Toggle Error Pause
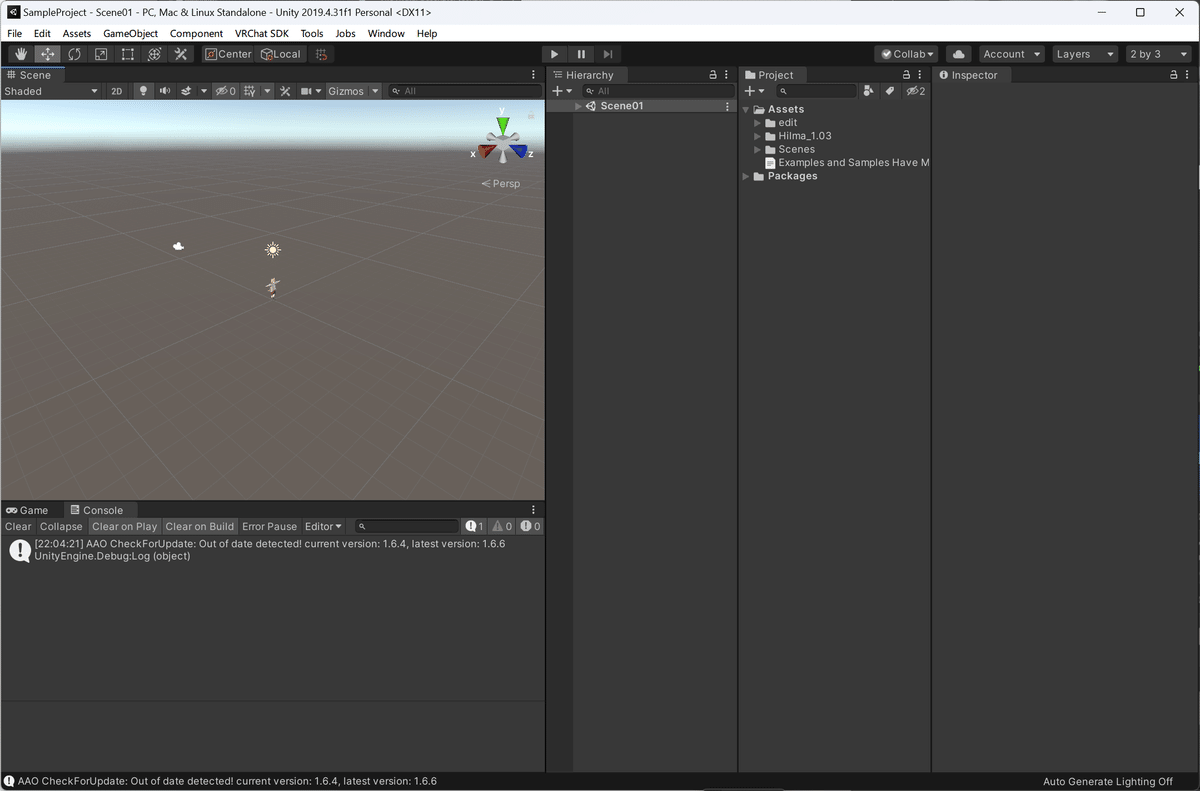 pyautogui.click(x=270, y=526)
